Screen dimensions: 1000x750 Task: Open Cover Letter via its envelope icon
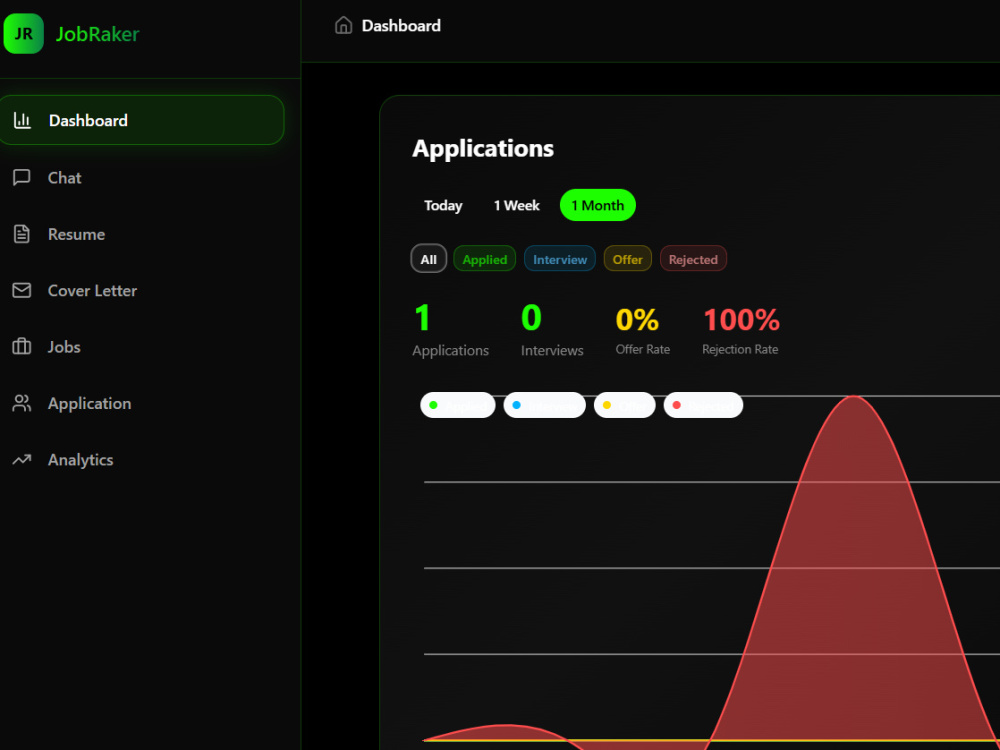pos(22,290)
